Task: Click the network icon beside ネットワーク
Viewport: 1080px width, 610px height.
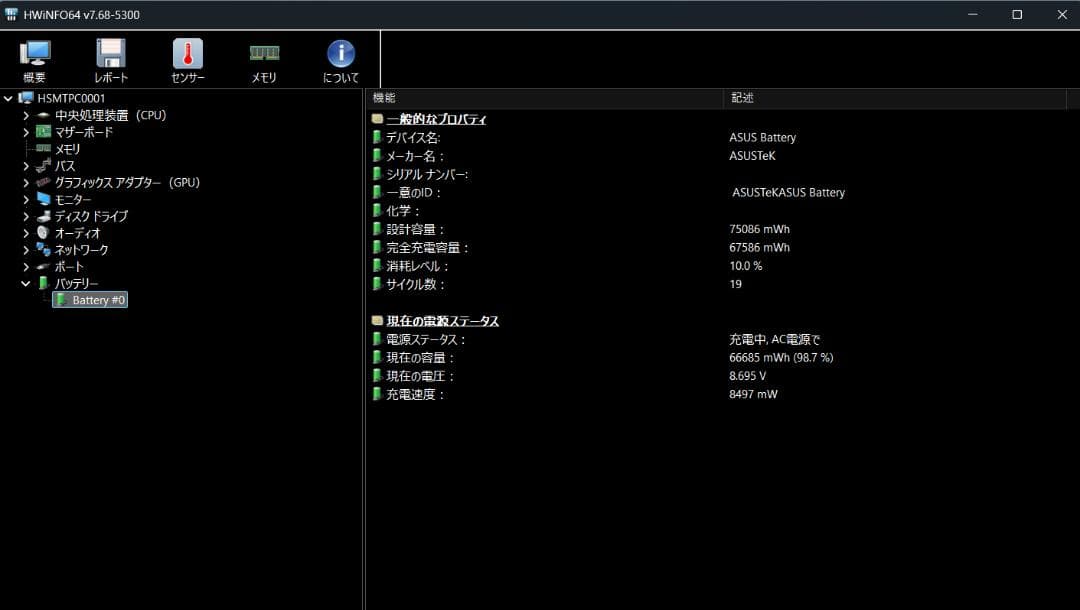Action: click(41, 249)
